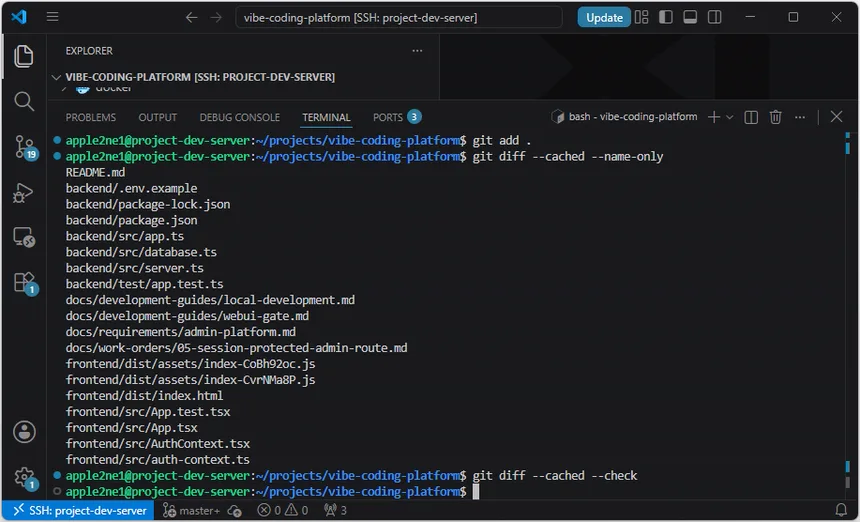Click frontend/dist/index.html path
The image size is (860, 522).
145,396
